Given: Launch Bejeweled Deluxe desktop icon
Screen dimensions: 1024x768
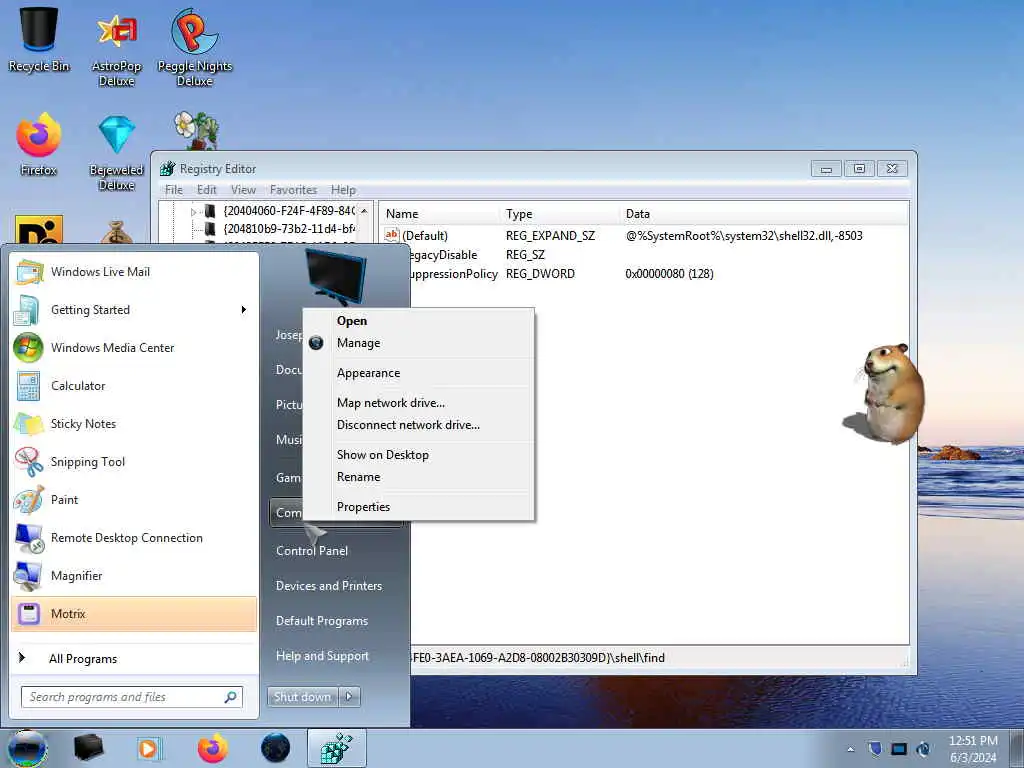Looking at the screenshot, I should coord(116,153).
